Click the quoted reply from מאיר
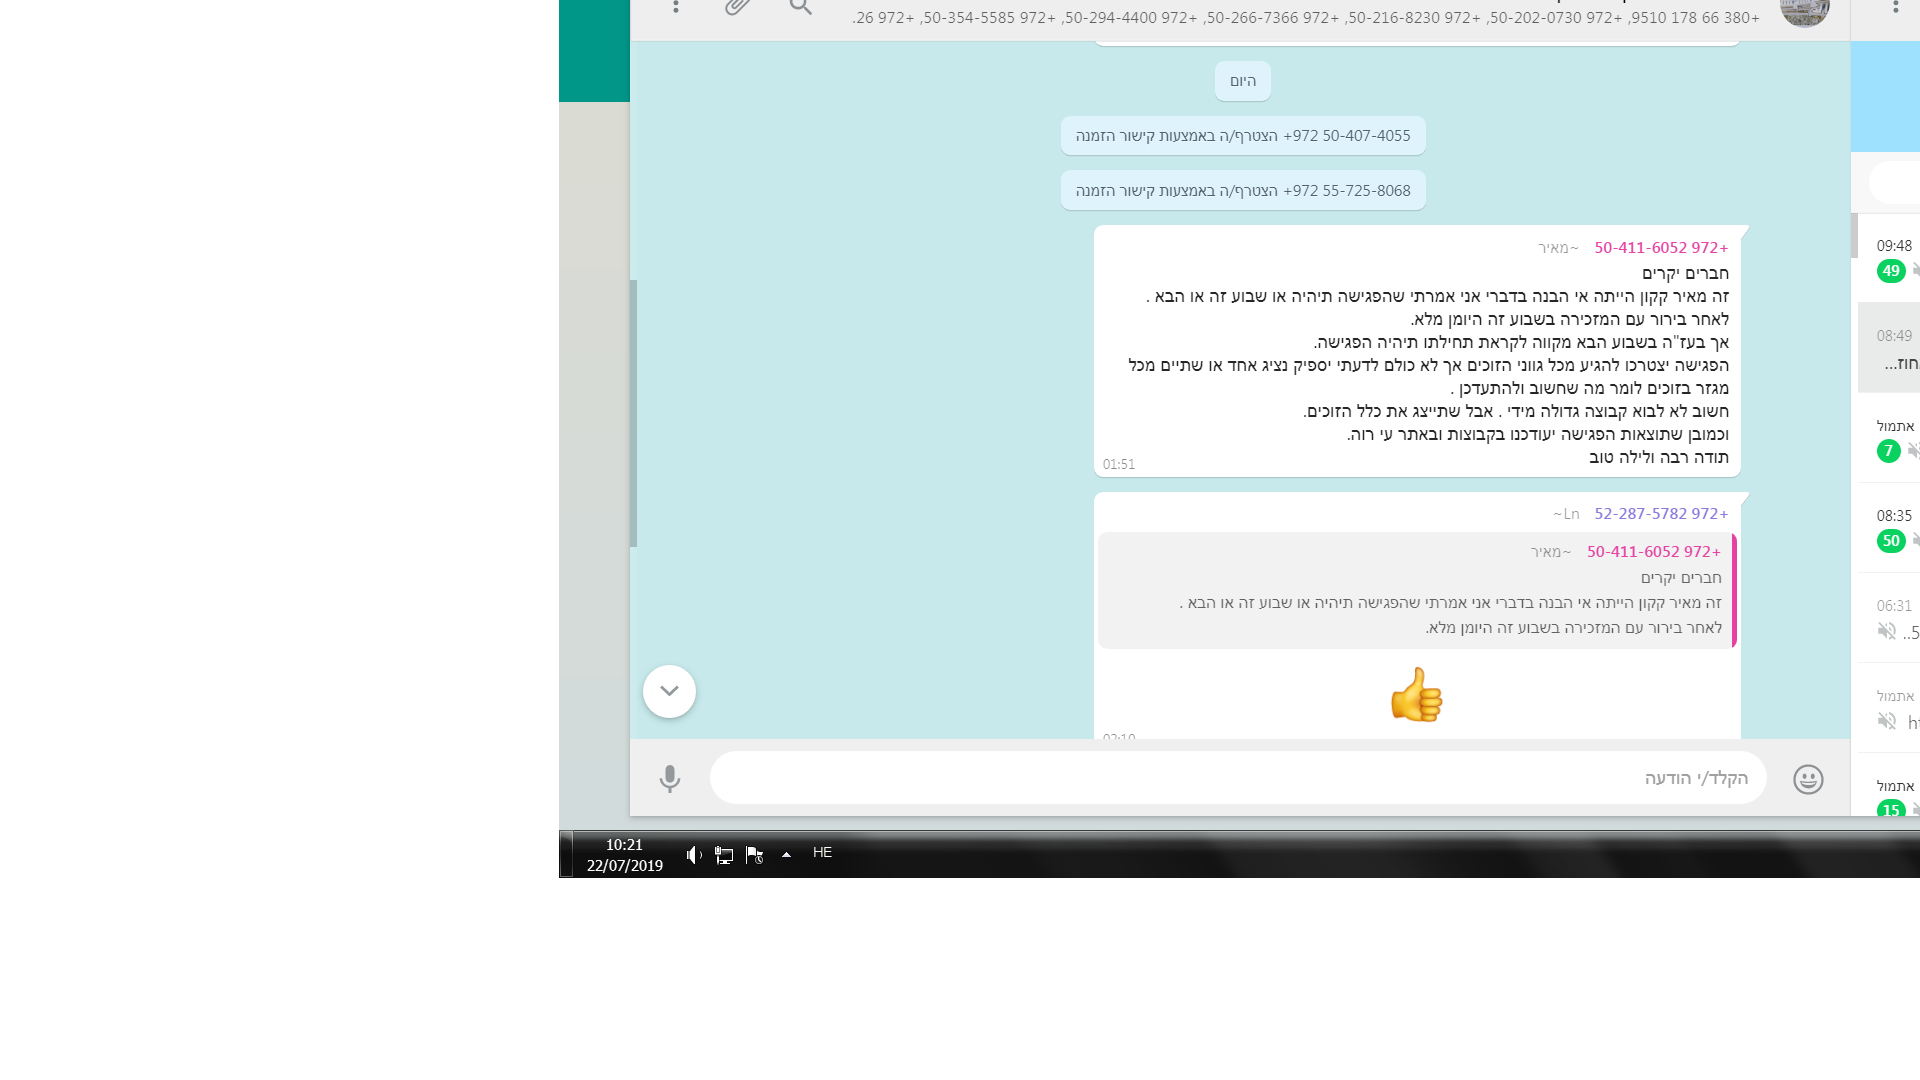The height and width of the screenshot is (1080, 1920). (1416, 590)
